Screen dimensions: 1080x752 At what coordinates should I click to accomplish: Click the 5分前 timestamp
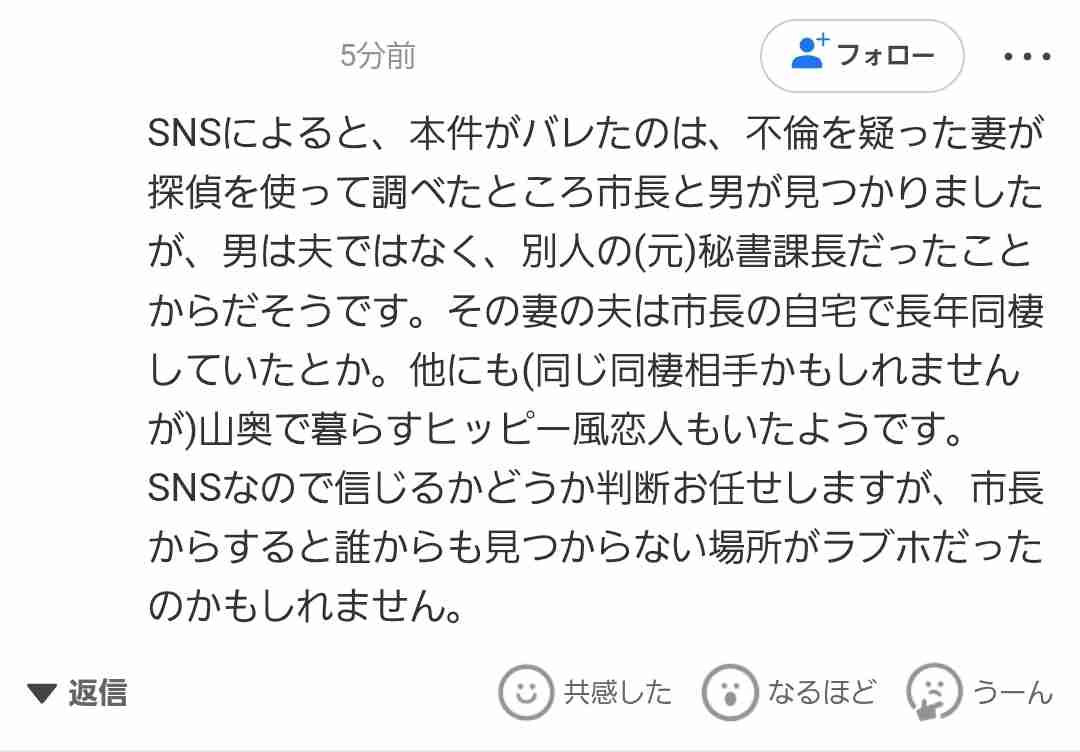[377, 56]
